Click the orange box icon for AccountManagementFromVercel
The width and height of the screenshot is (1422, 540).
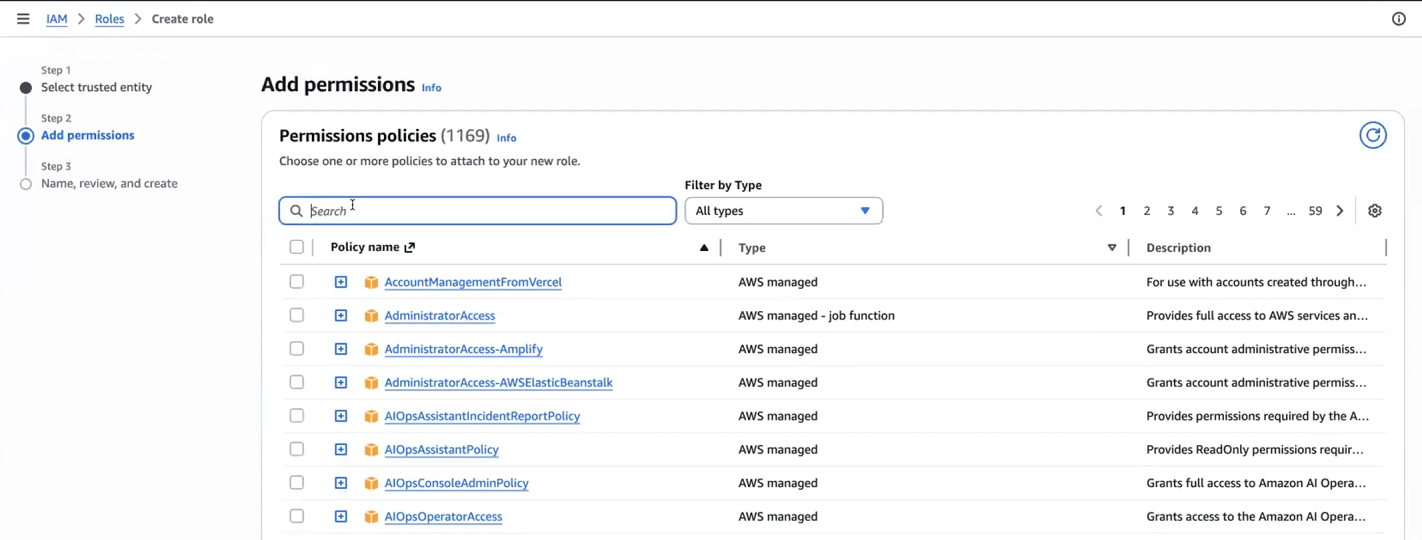(x=371, y=283)
